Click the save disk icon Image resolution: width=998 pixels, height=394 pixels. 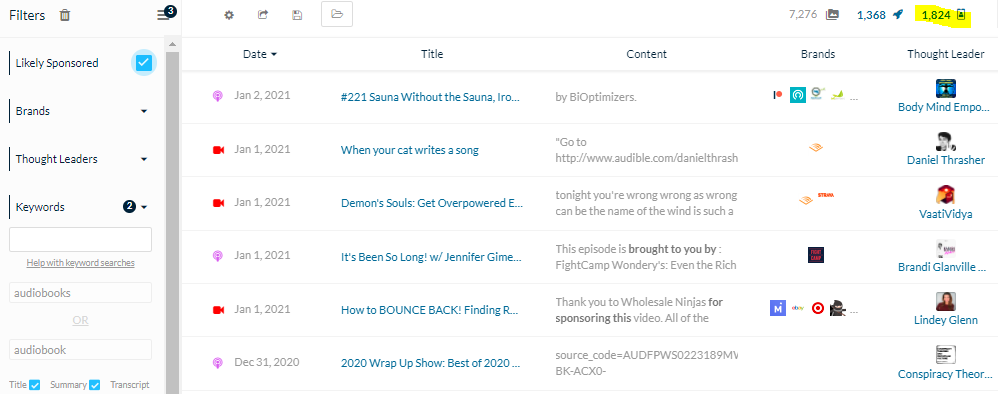coord(297,15)
